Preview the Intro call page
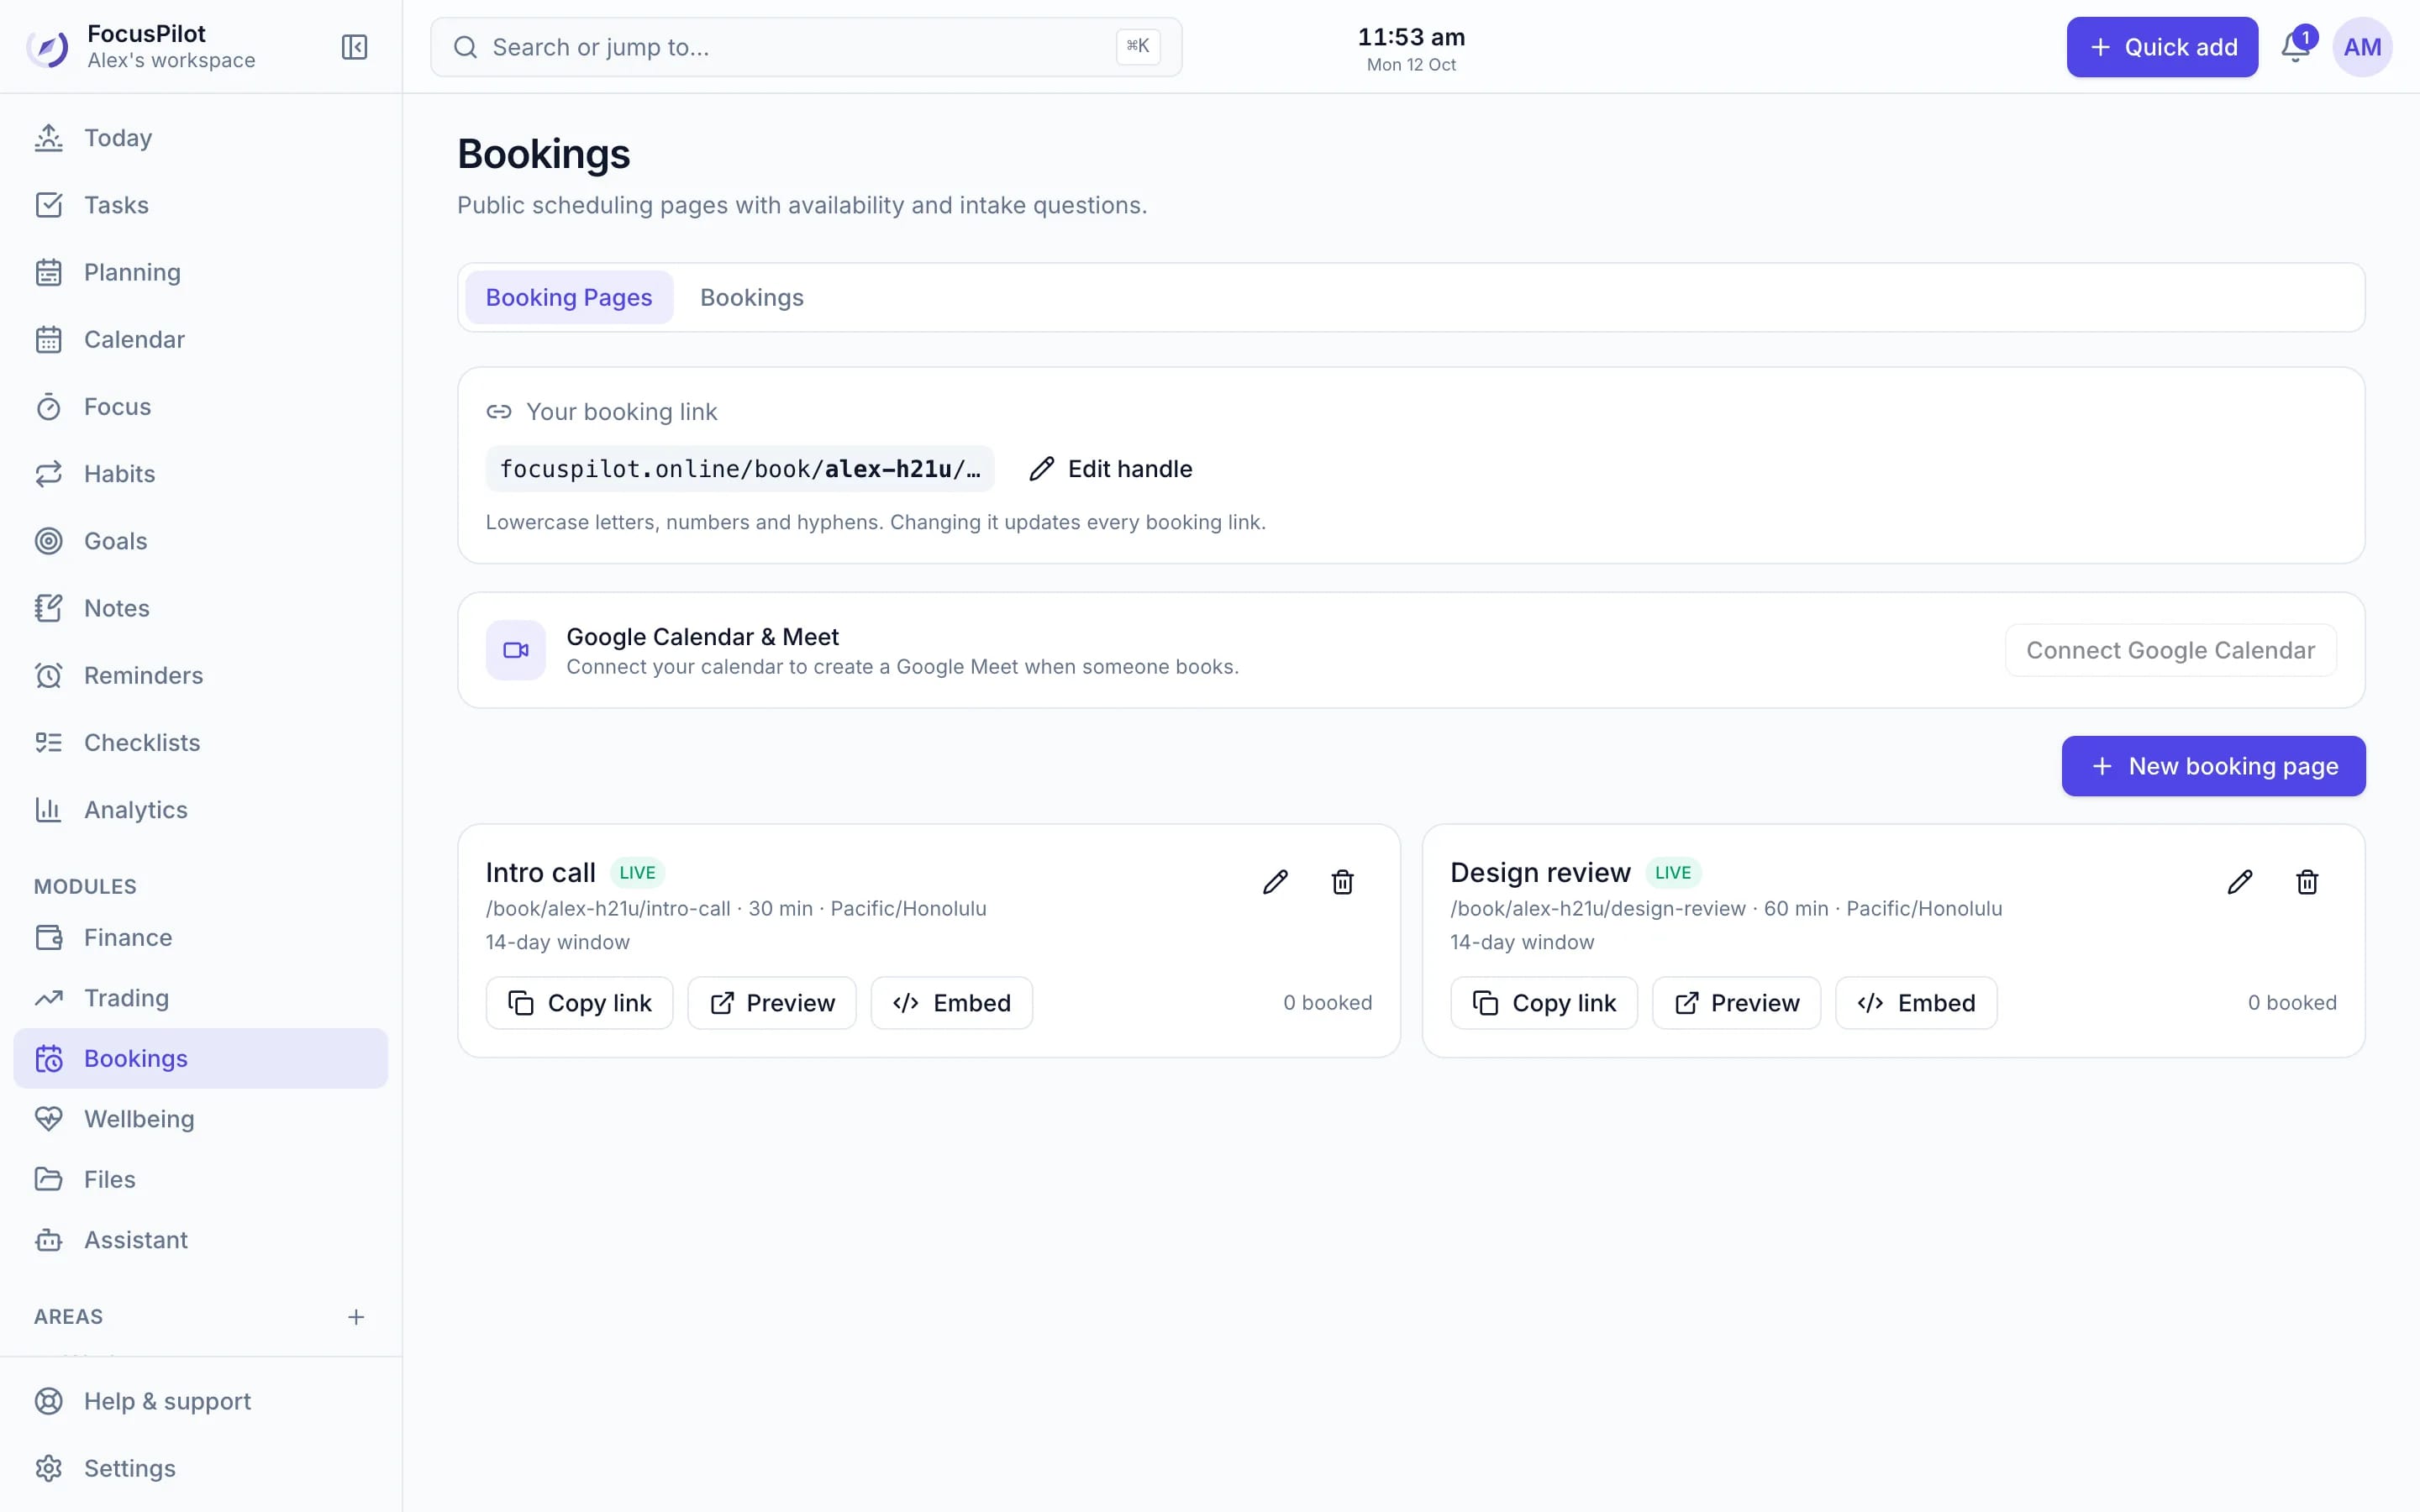This screenshot has width=2420, height=1512. tap(771, 1003)
